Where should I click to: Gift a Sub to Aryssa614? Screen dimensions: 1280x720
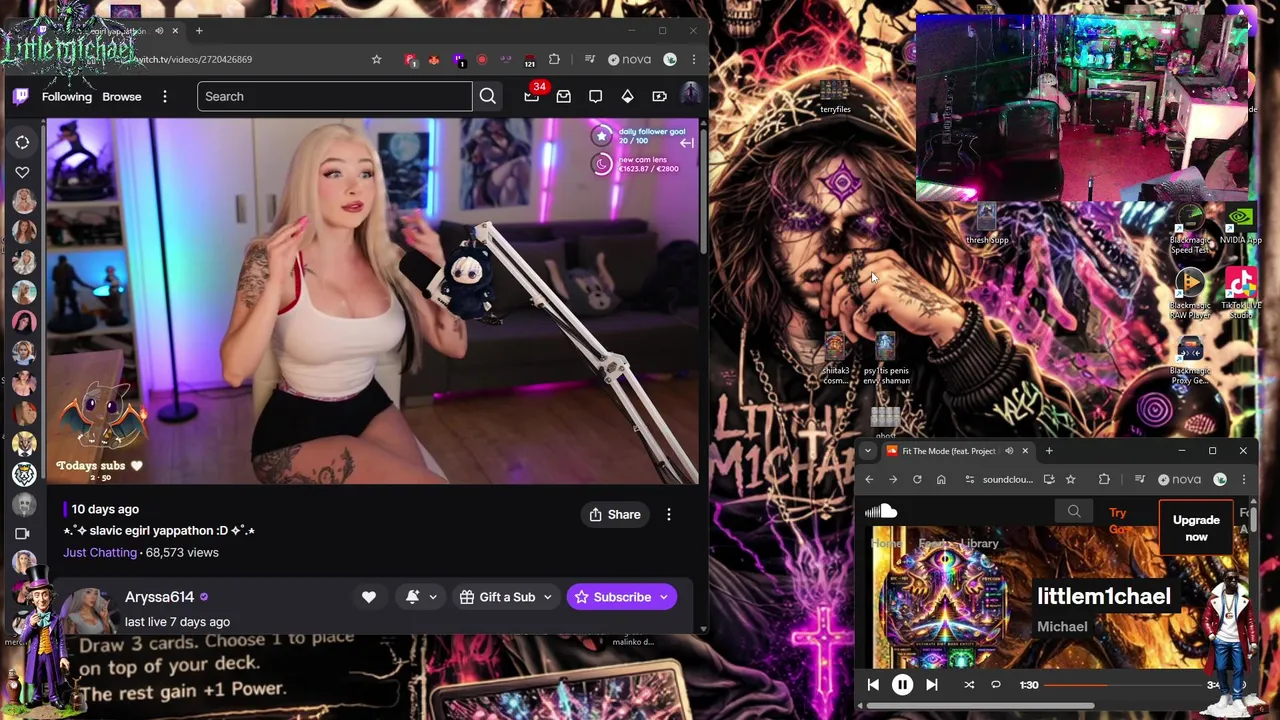click(506, 597)
